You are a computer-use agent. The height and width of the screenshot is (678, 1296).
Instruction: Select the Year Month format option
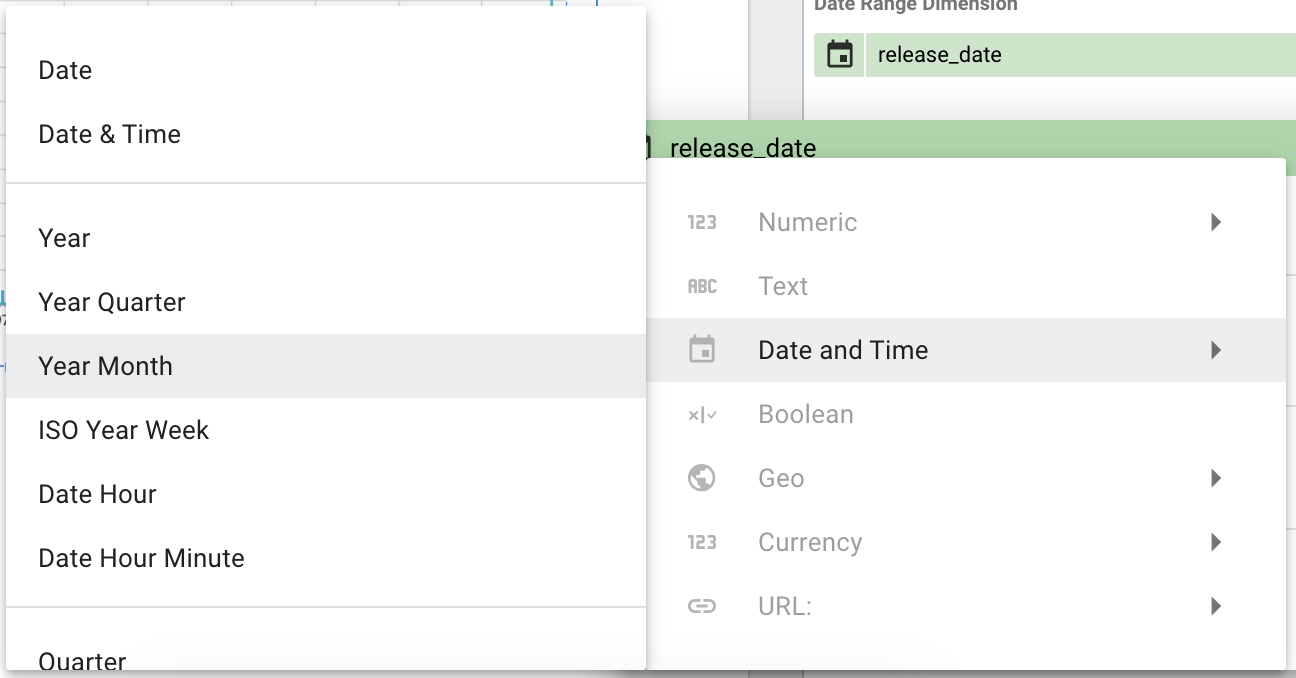pyautogui.click(x=105, y=366)
